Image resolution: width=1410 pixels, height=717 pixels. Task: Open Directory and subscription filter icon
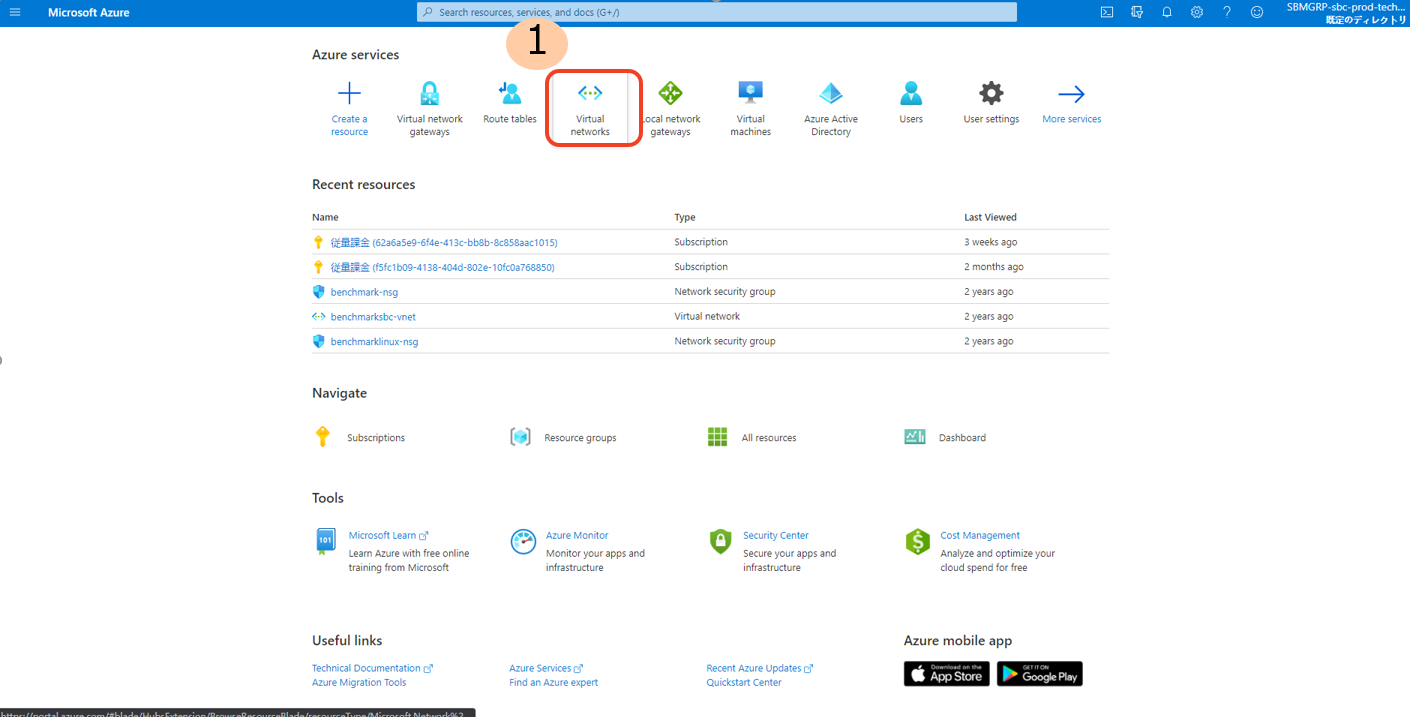coord(1137,12)
